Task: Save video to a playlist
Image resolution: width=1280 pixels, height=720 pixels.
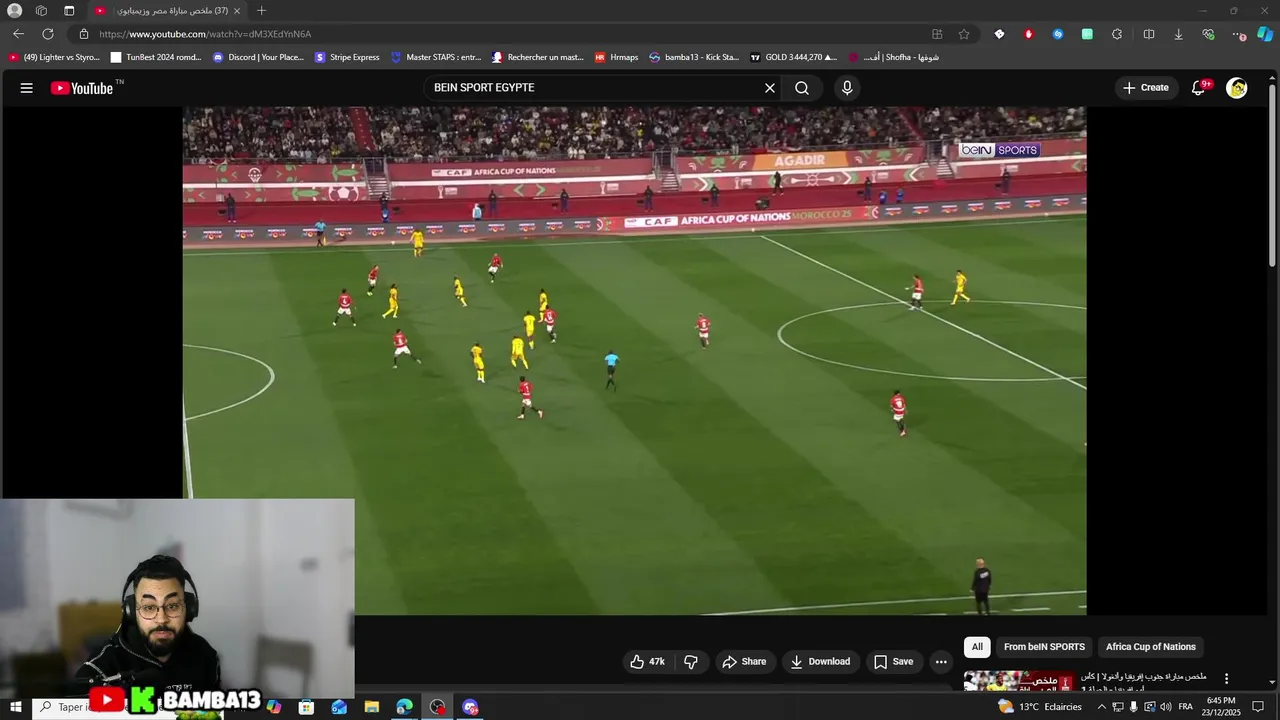Action: click(893, 661)
